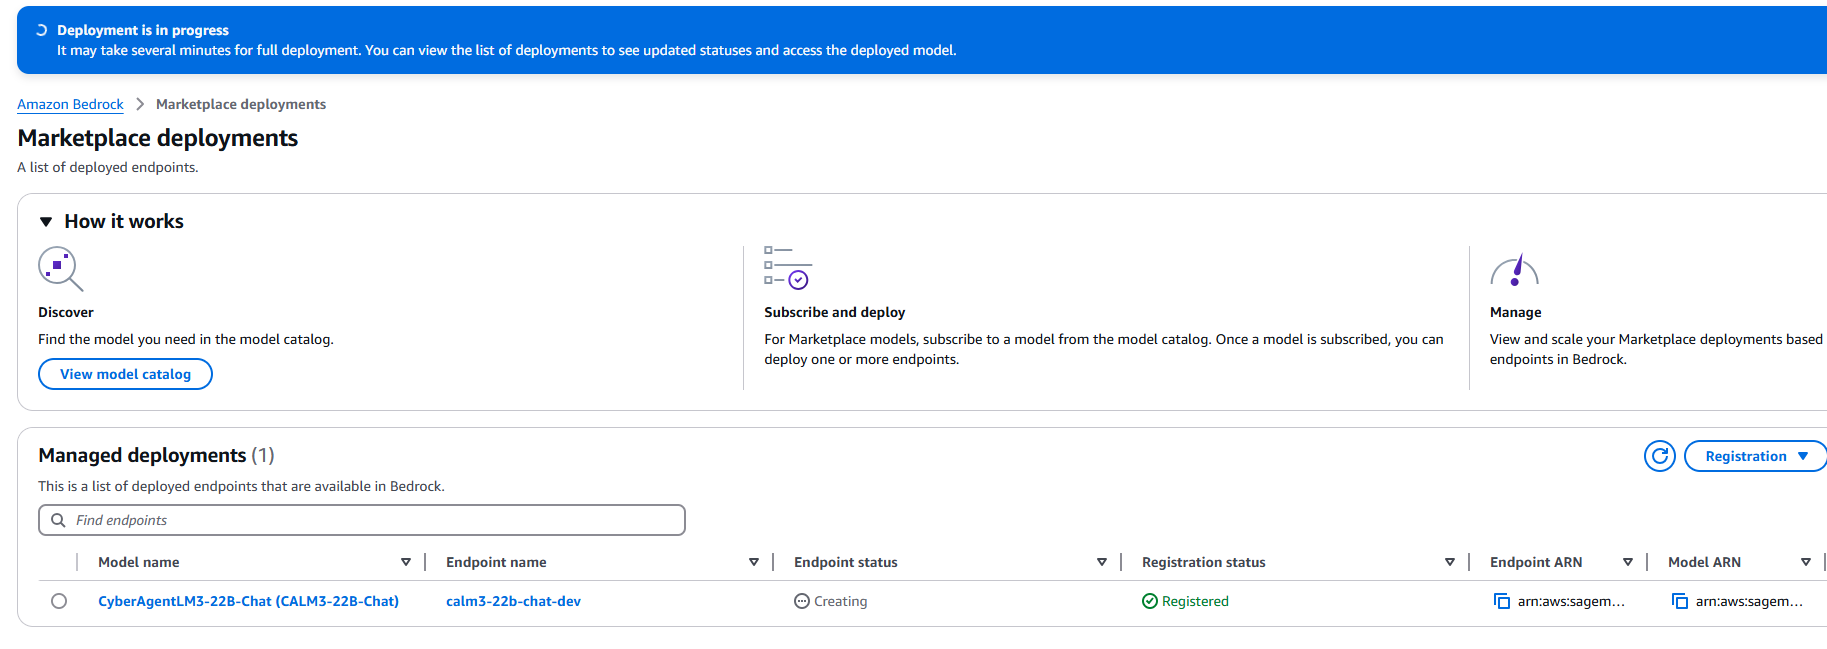Click the Manage gauge icon
1827x649 pixels.
(x=1514, y=270)
